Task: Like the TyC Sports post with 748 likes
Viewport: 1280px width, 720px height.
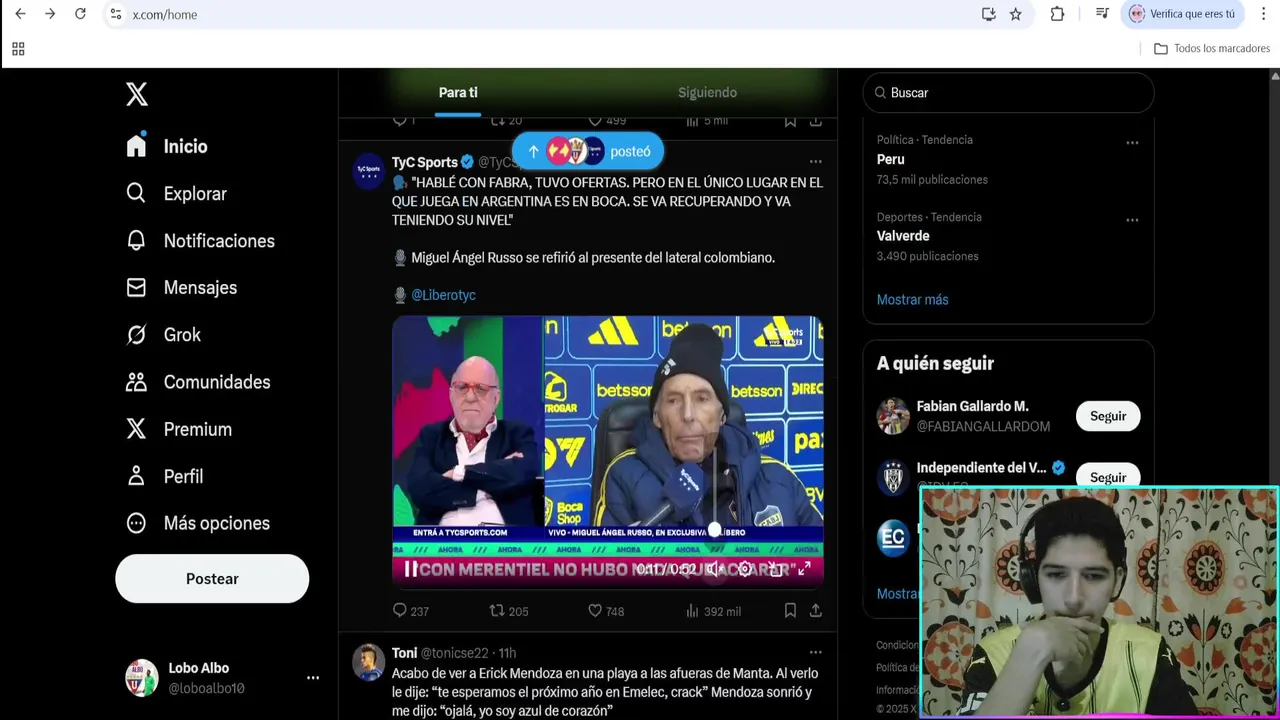Action: click(x=605, y=611)
